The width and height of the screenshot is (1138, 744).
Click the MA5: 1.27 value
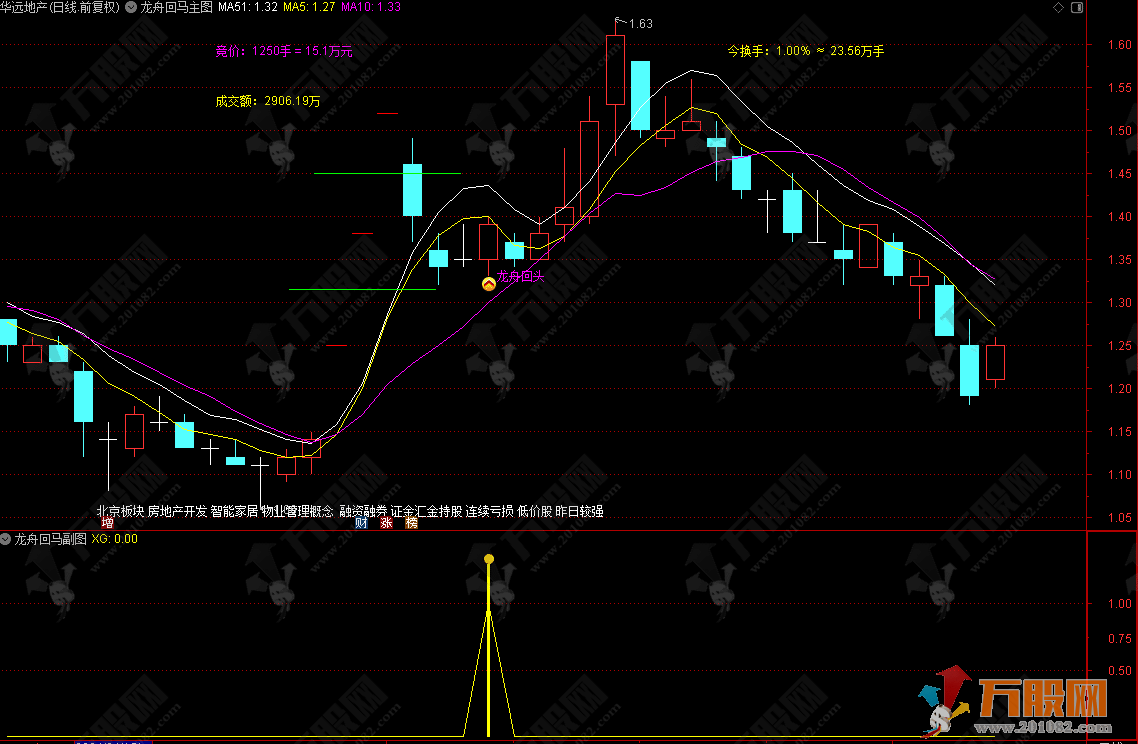(309, 7)
